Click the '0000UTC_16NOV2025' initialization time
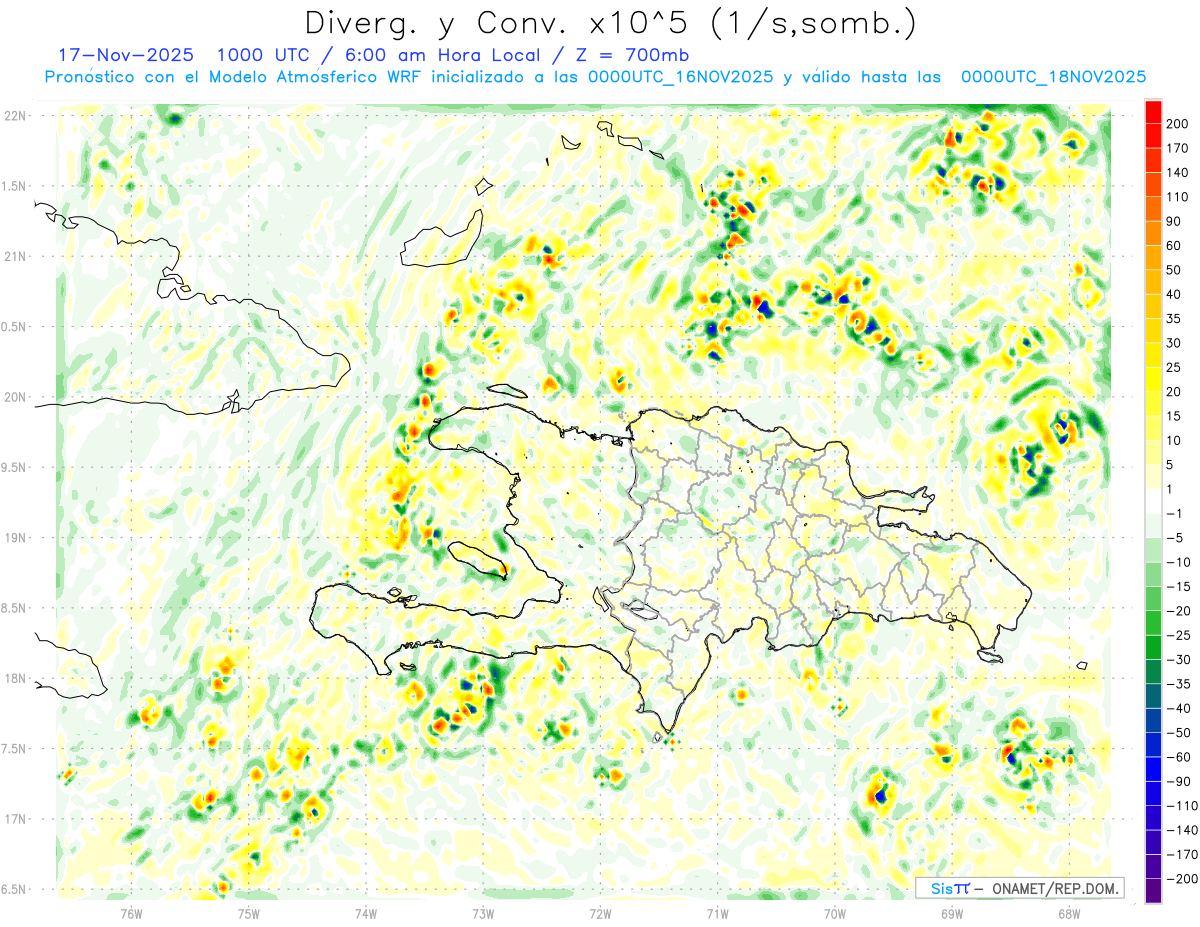 tap(680, 77)
